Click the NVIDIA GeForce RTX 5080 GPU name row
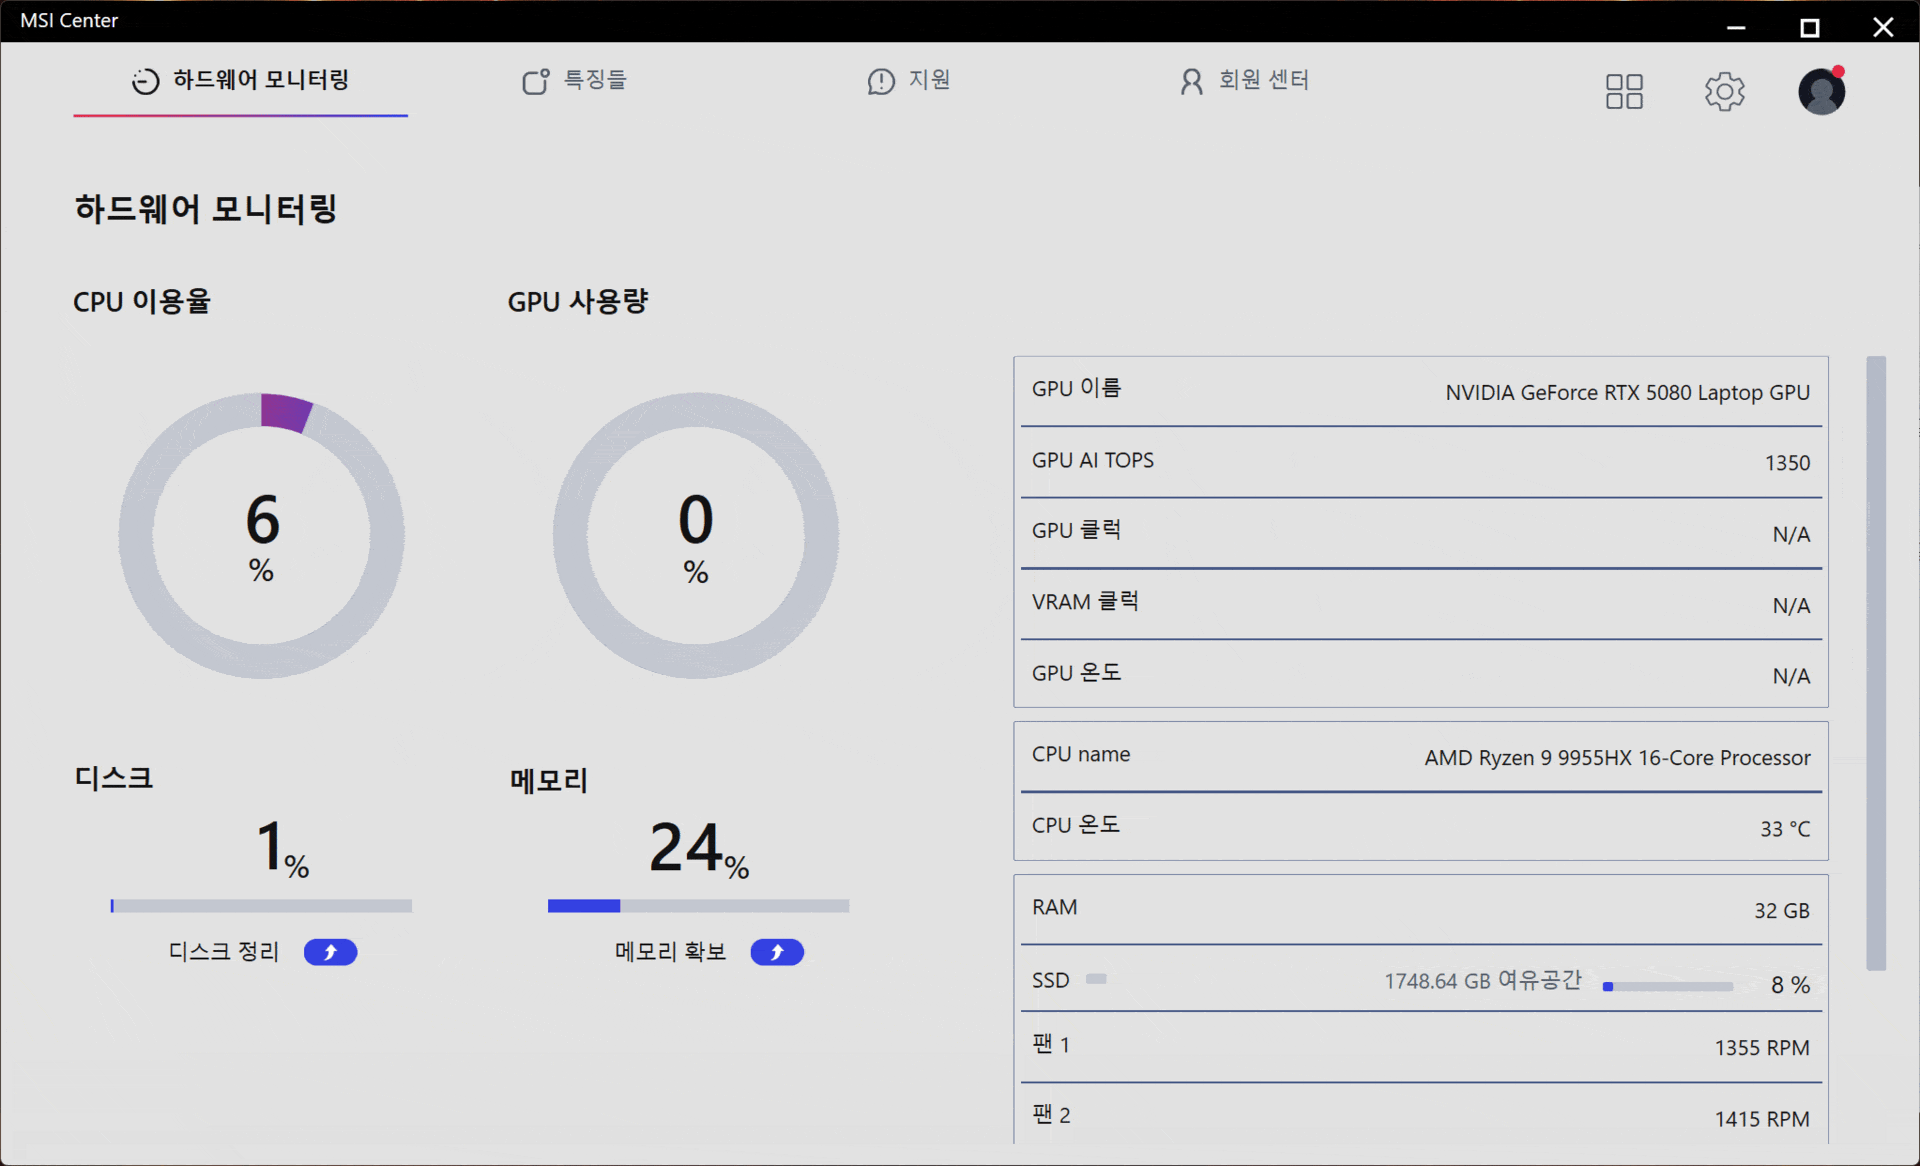Viewport: 1920px width, 1166px height. point(1420,391)
